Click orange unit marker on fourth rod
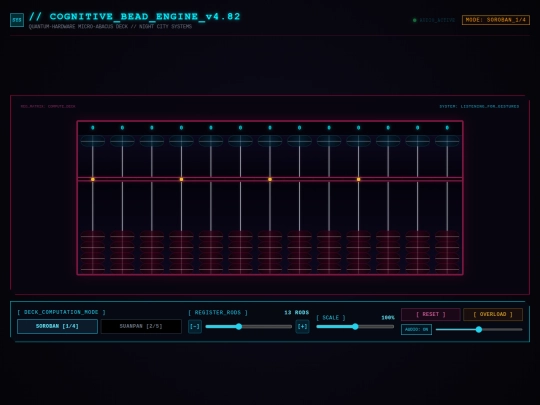 tap(181, 179)
